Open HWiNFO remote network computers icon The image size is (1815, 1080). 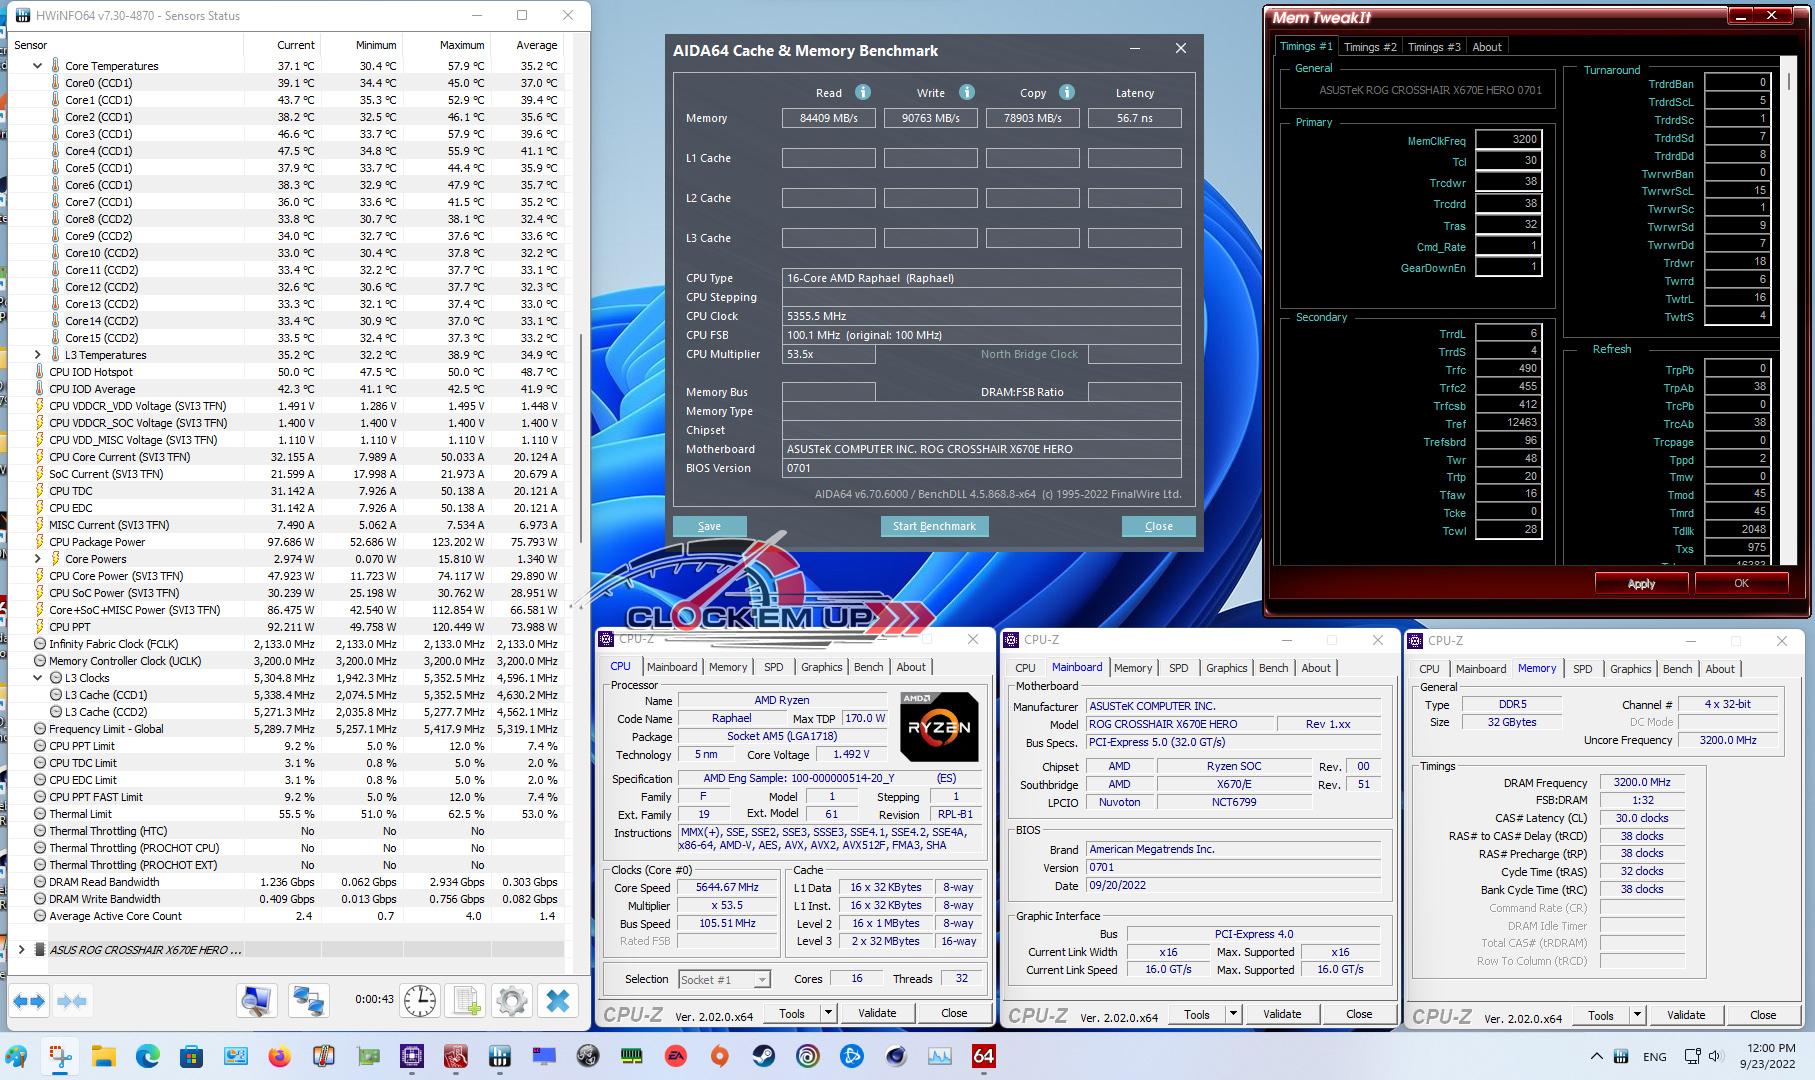click(x=308, y=1000)
